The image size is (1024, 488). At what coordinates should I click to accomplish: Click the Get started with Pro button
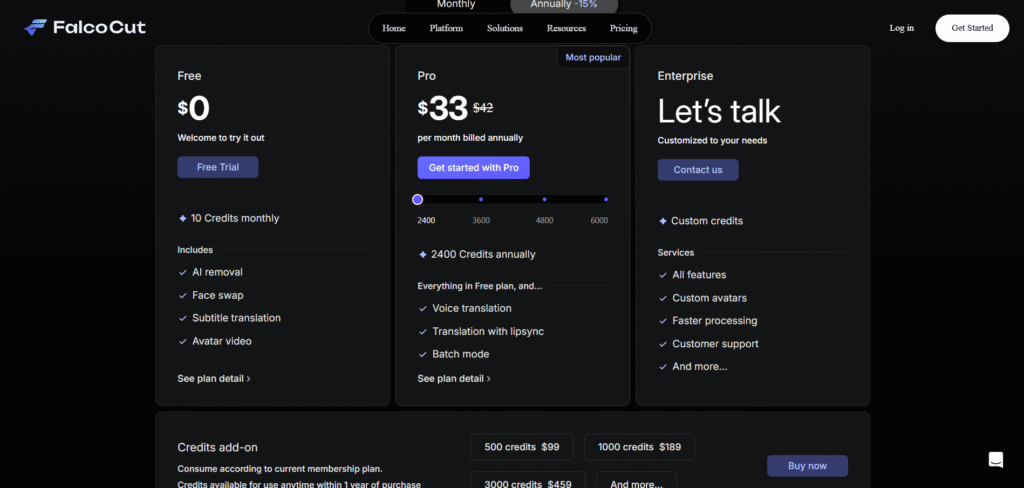(x=473, y=168)
